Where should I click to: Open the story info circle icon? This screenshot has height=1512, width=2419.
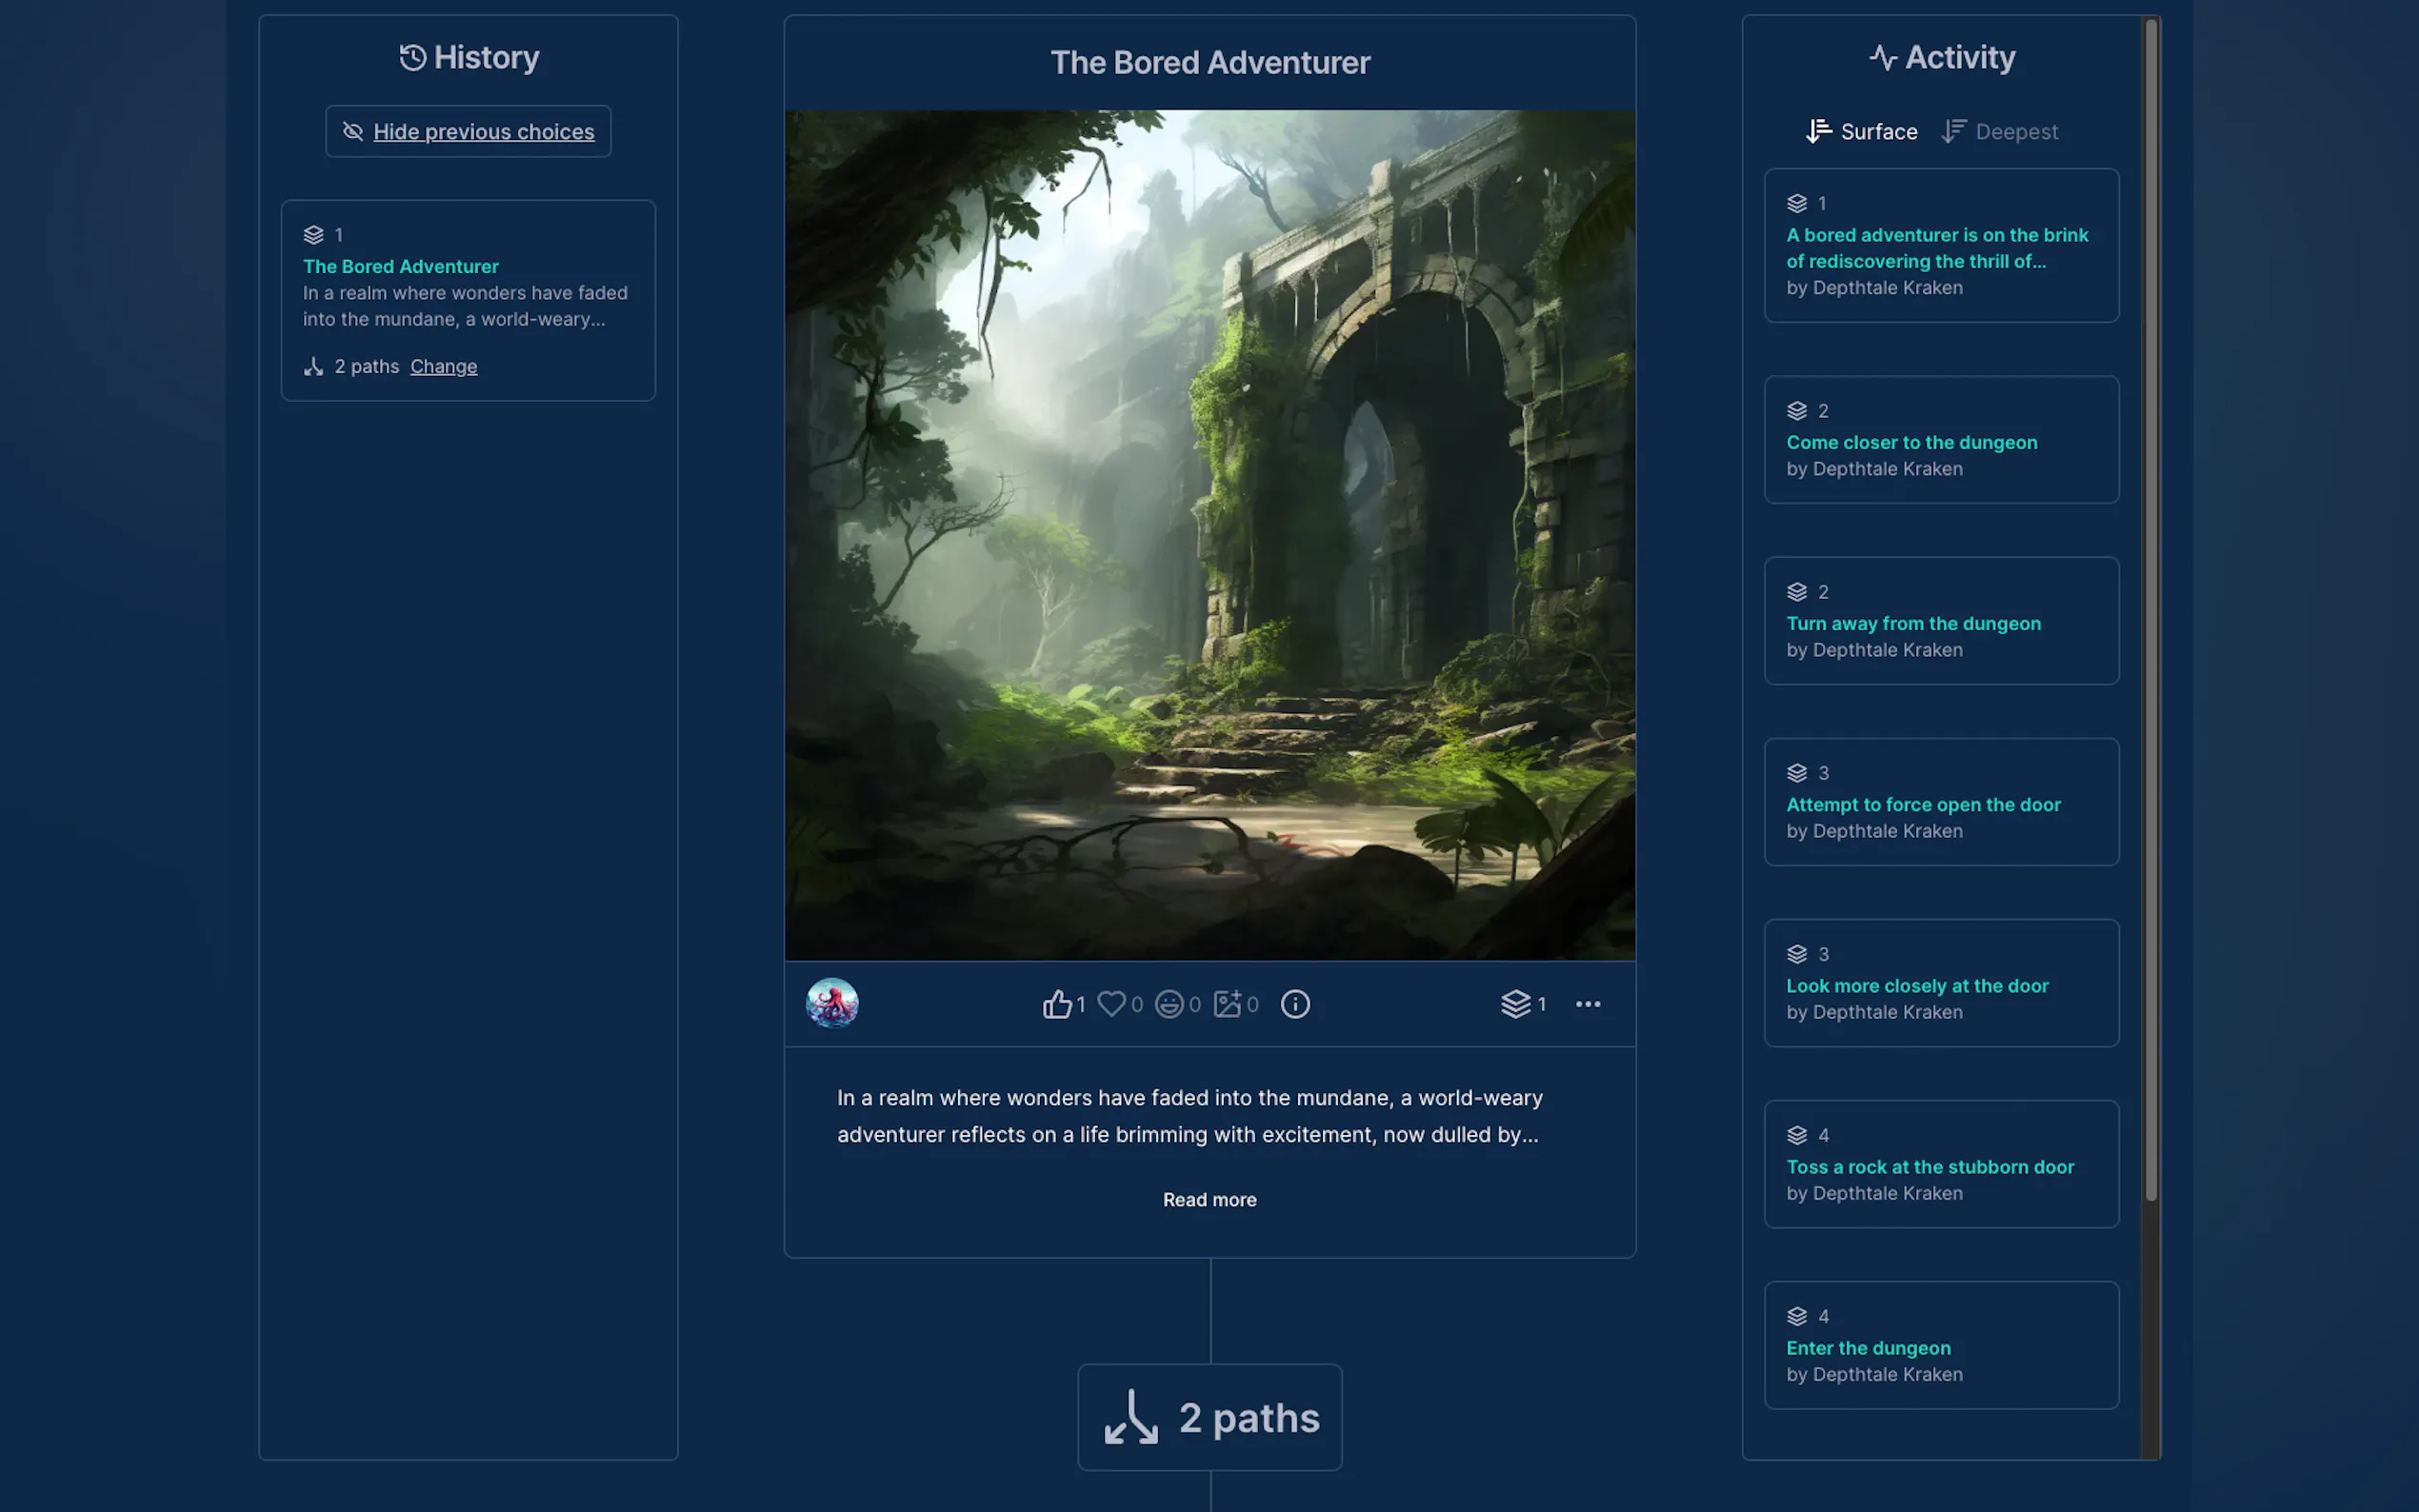[x=1295, y=1004]
